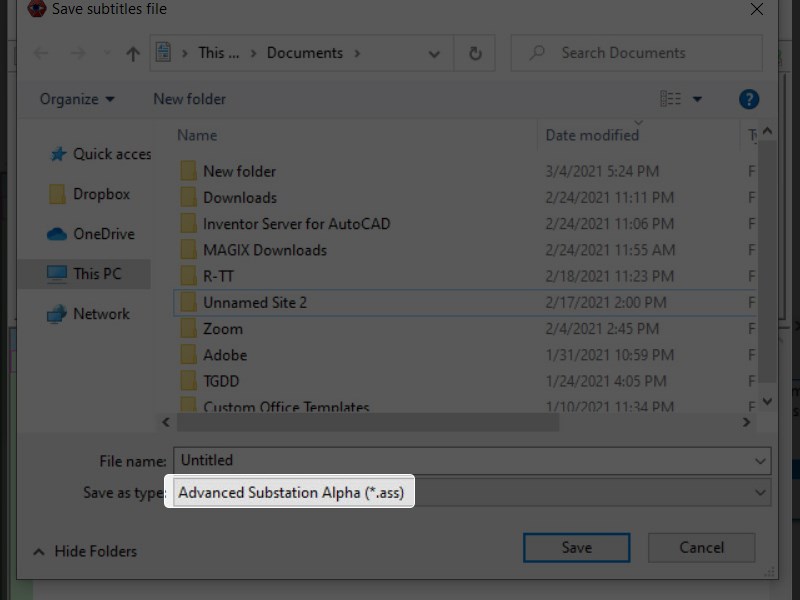The height and width of the screenshot is (600, 800).
Task: Click the New folder toolbar button
Action: (x=189, y=99)
